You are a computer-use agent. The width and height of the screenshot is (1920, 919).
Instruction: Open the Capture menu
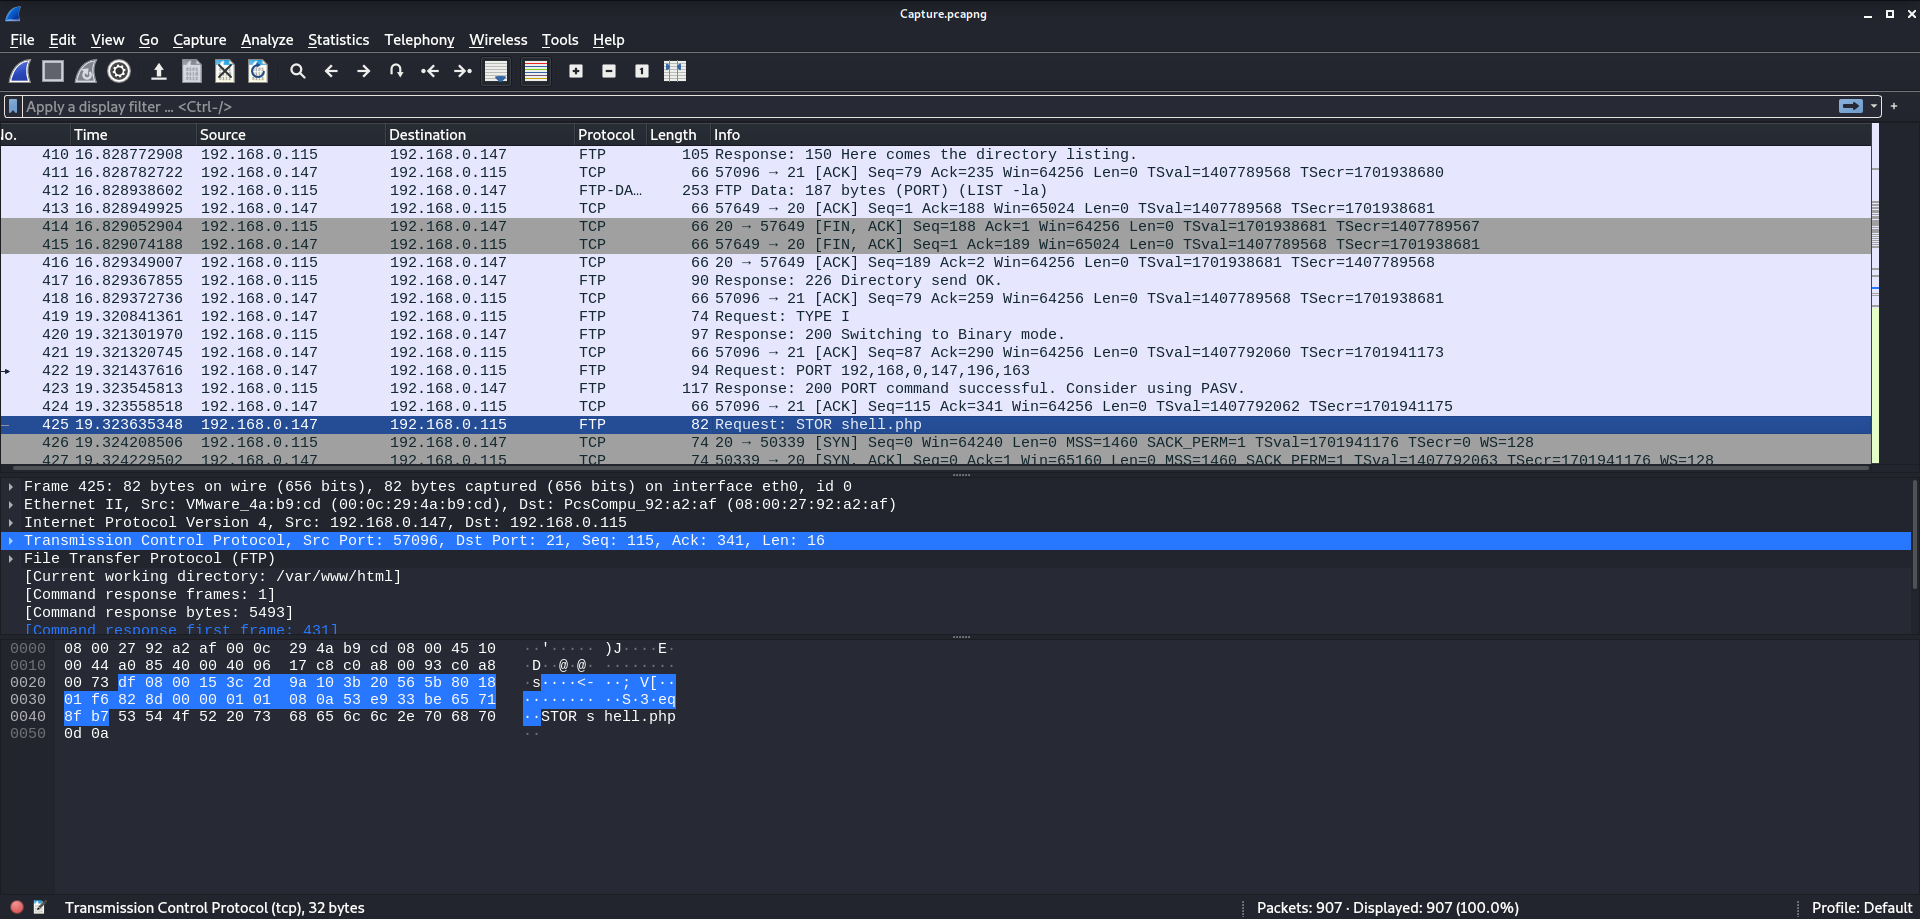199,40
